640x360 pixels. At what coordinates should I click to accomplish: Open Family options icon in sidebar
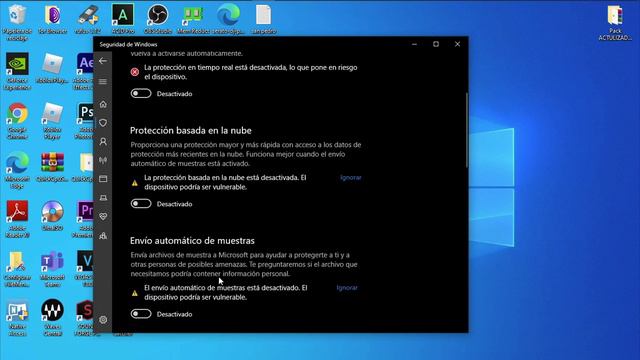coord(103,236)
